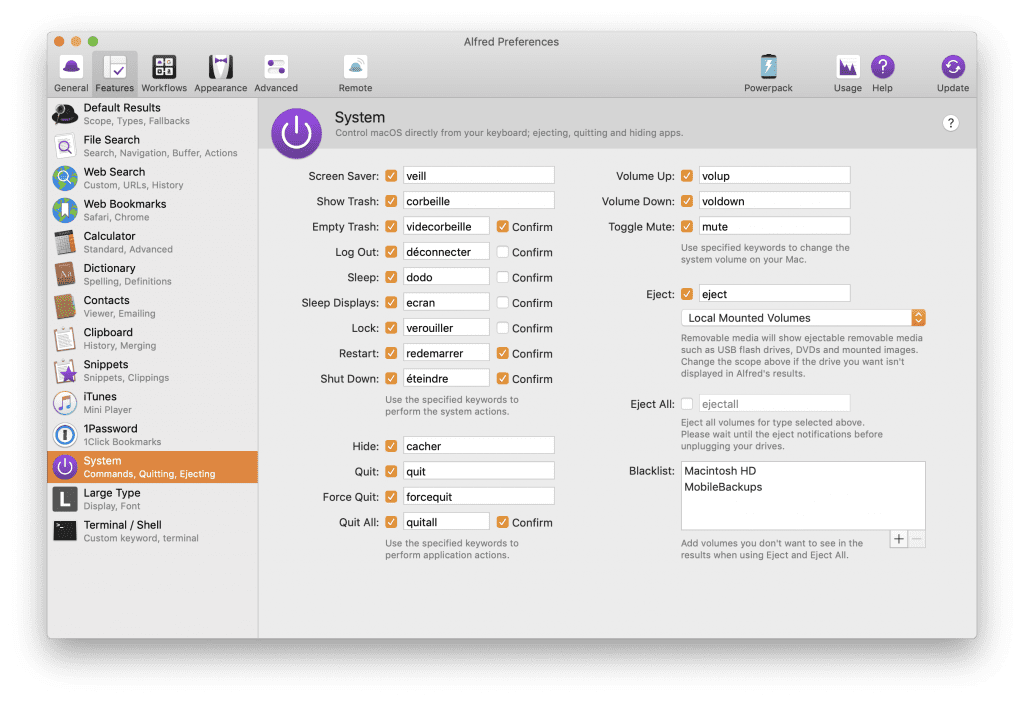The width and height of the screenshot is (1024, 701).
Task: Untick the Show Trash checkbox
Action: pyautogui.click(x=391, y=201)
